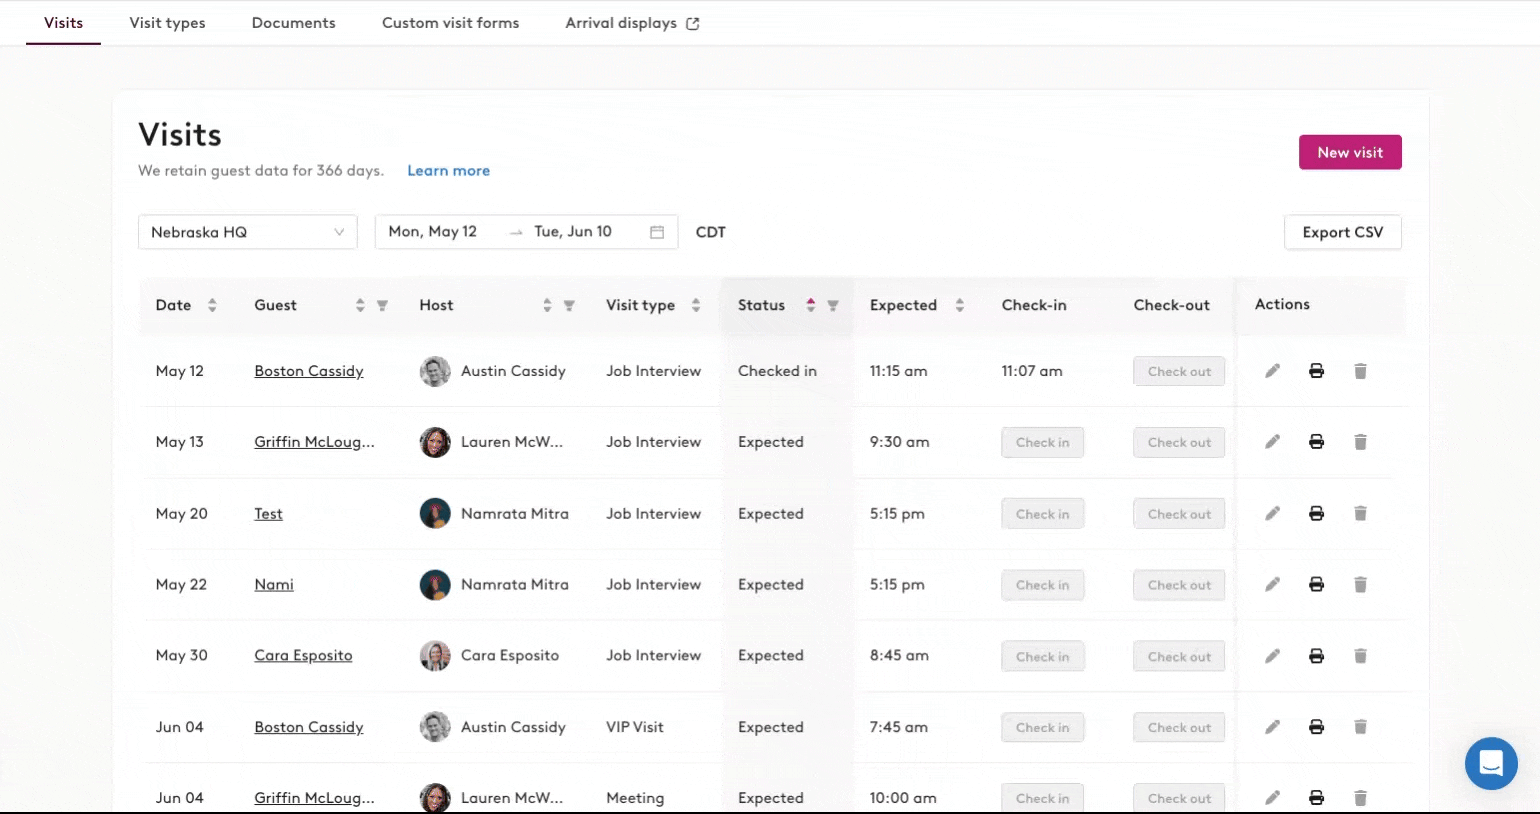Open the guest named Test
This screenshot has width=1540, height=814.
(268, 514)
